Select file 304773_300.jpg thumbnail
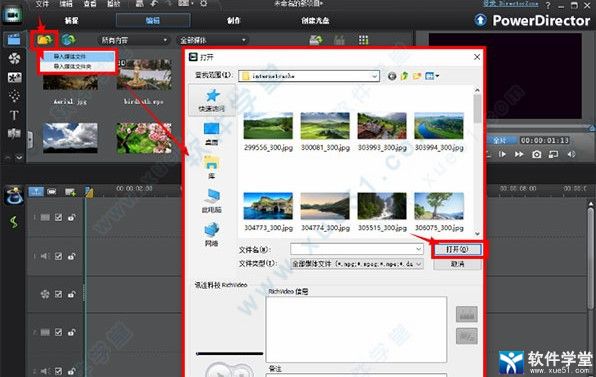Screen dimensions: 596x377 coord(268,206)
